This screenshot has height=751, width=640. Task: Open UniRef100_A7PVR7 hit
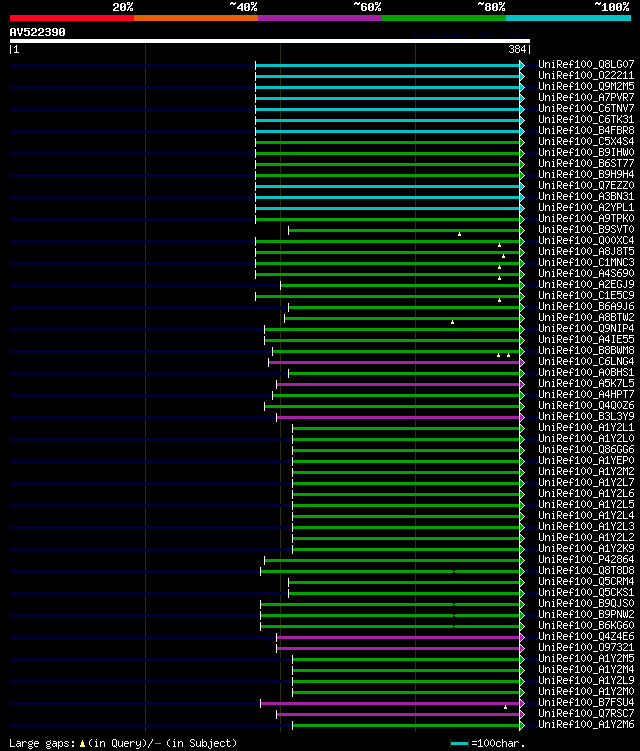pos(586,97)
